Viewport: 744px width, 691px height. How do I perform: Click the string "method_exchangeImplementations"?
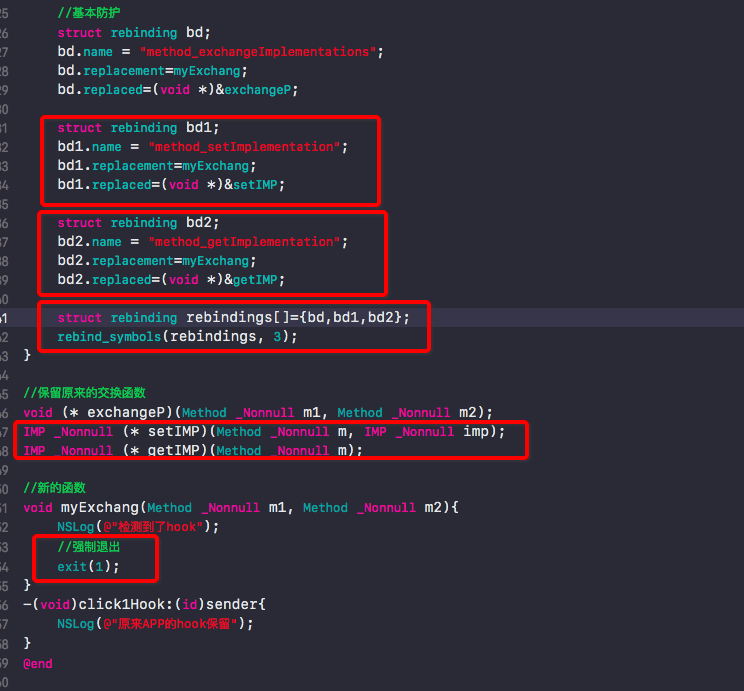tap(258, 52)
